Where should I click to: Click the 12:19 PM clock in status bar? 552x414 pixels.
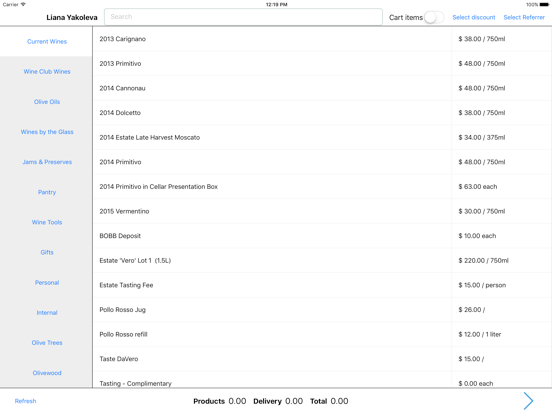[x=276, y=5]
